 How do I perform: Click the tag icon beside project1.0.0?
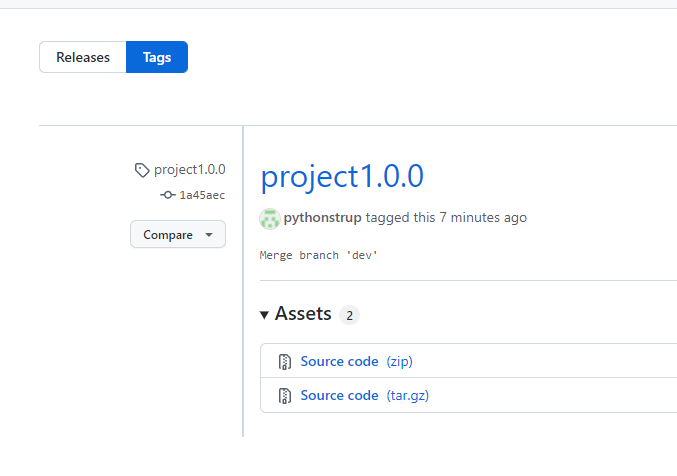point(142,170)
